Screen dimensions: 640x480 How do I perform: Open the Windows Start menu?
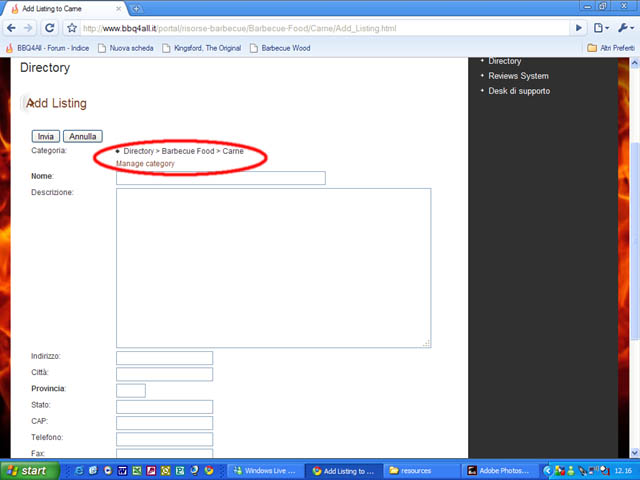[x=29, y=471]
